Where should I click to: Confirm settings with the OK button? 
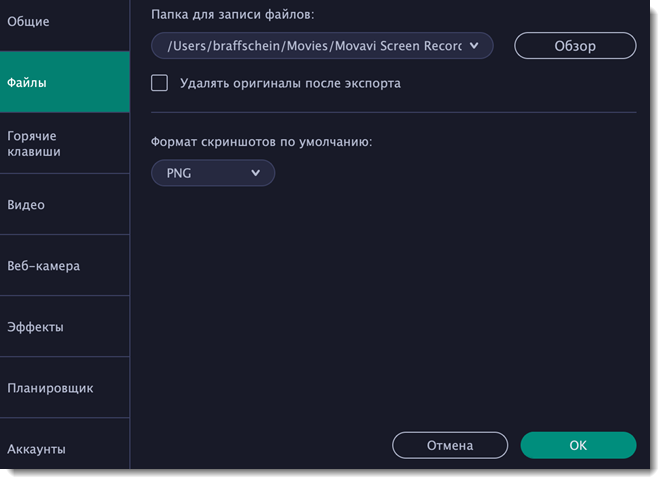click(x=578, y=445)
